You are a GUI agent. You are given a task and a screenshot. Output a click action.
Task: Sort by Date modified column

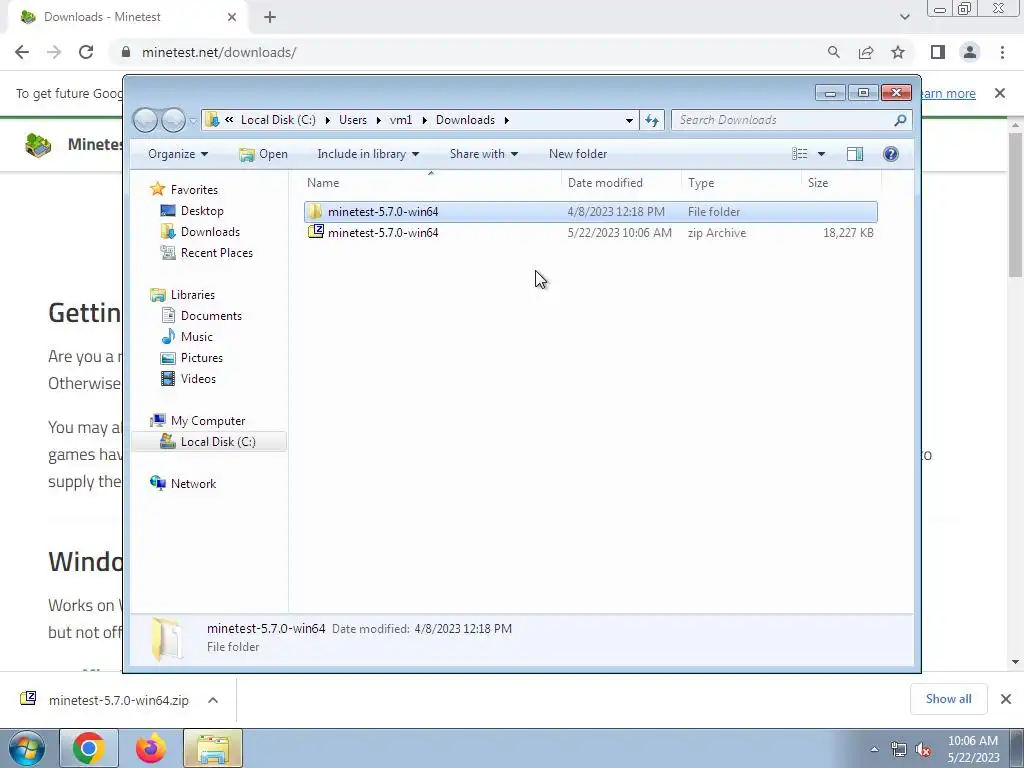click(621, 183)
